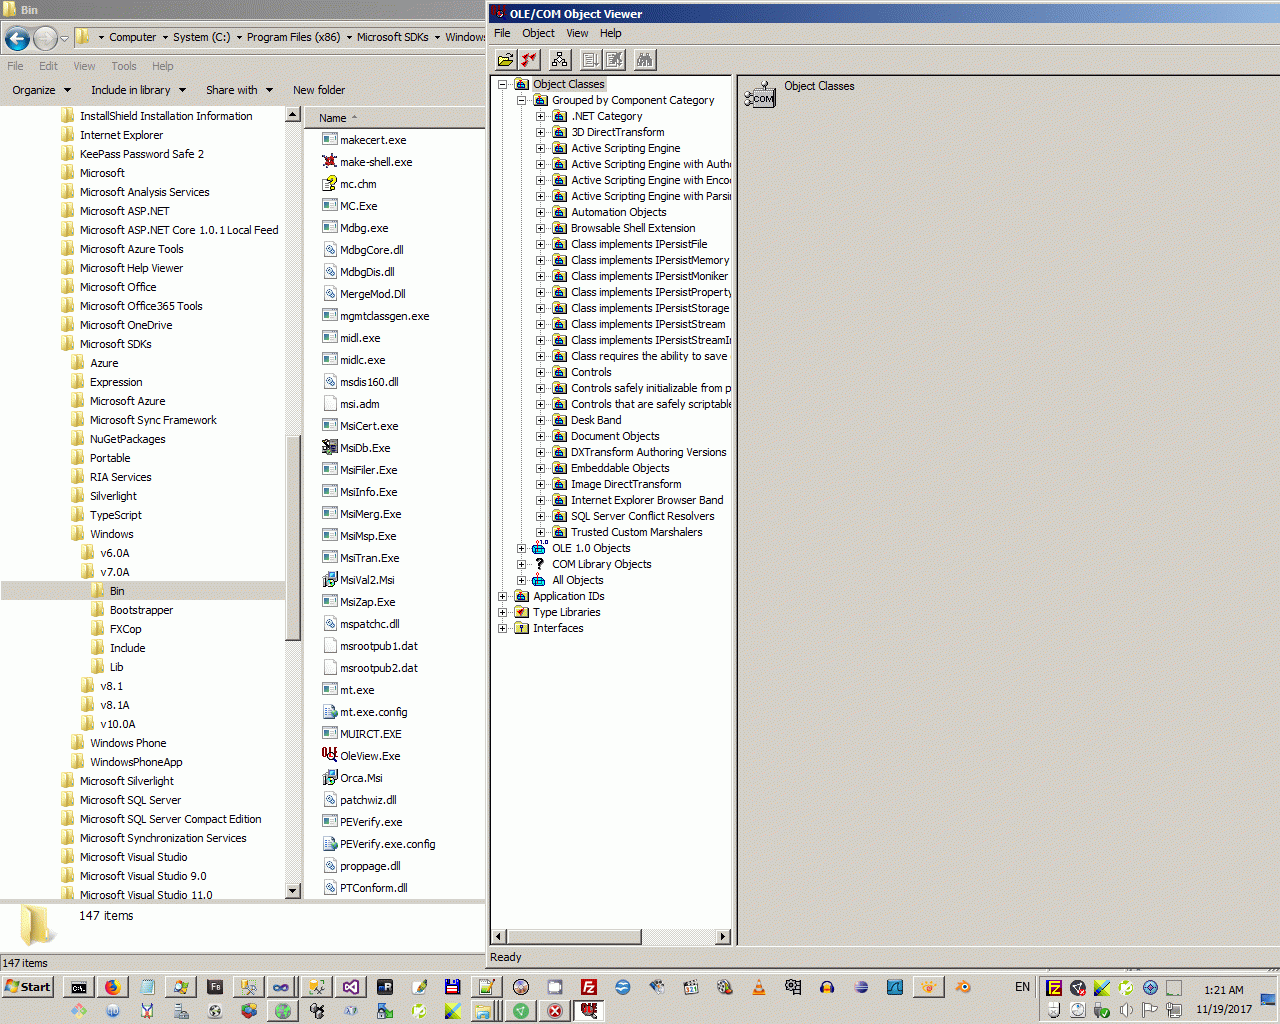Click the mc.chm help file icon
Image resolution: width=1280 pixels, height=1024 pixels.
tap(330, 183)
